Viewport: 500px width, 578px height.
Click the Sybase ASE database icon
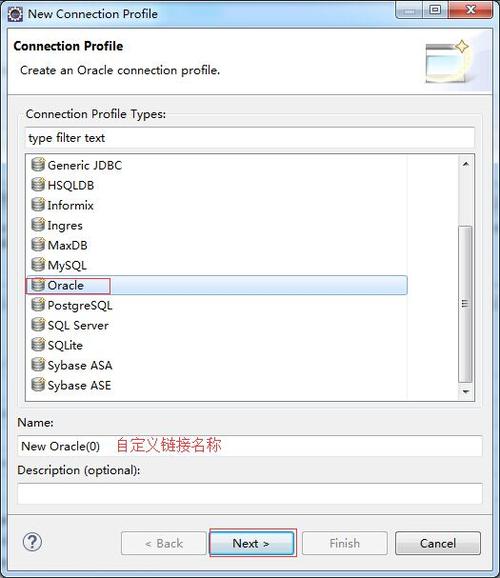[38, 384]
